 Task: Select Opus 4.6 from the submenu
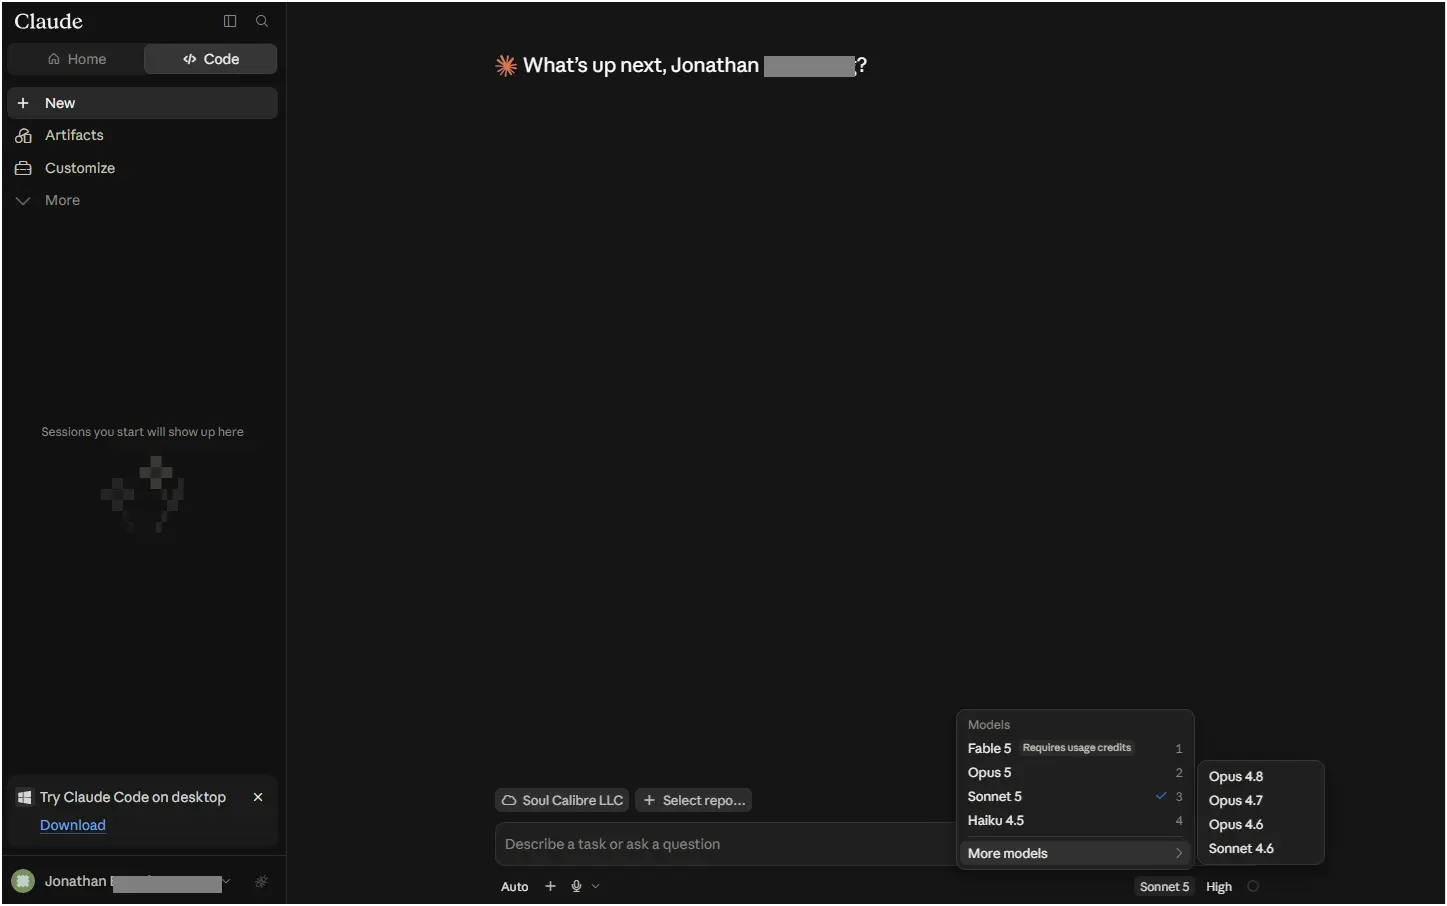[x=1260, y=824]
